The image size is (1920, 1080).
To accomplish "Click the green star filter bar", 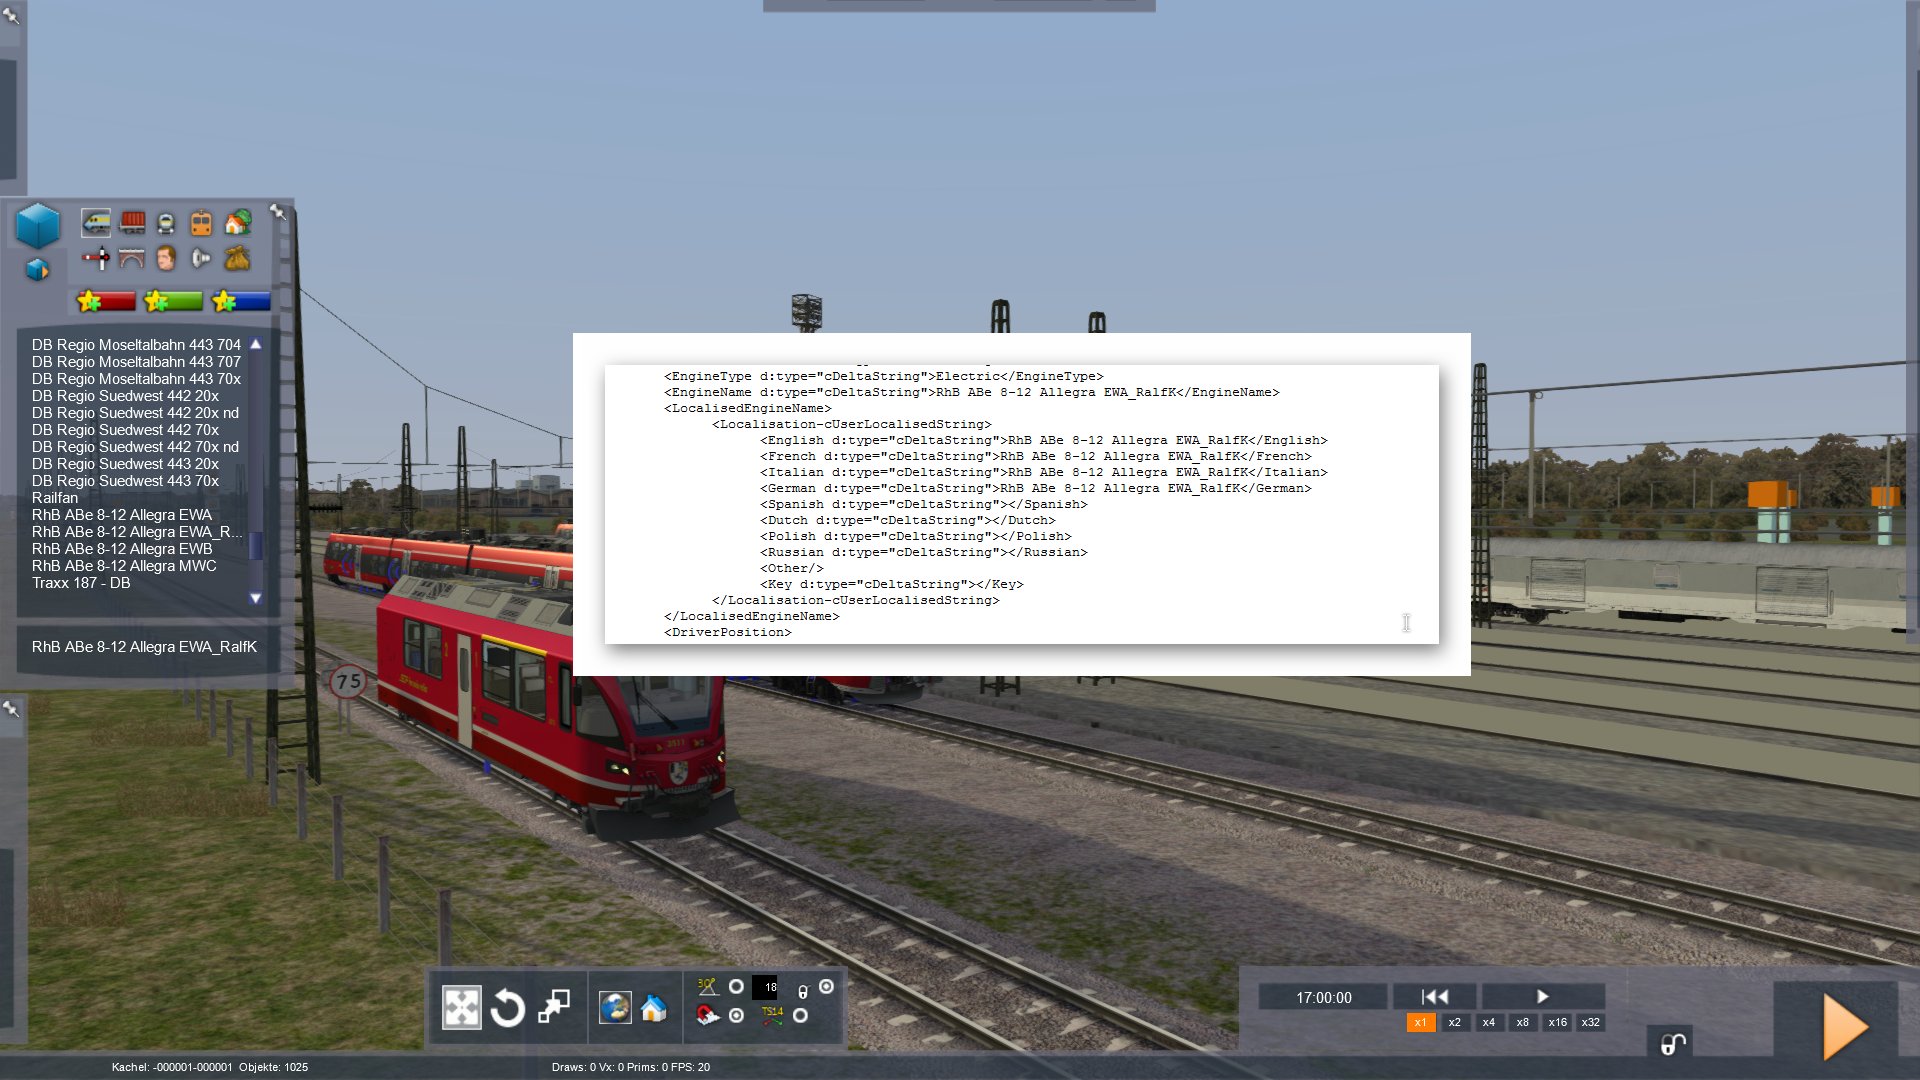I will click(173, 301).
